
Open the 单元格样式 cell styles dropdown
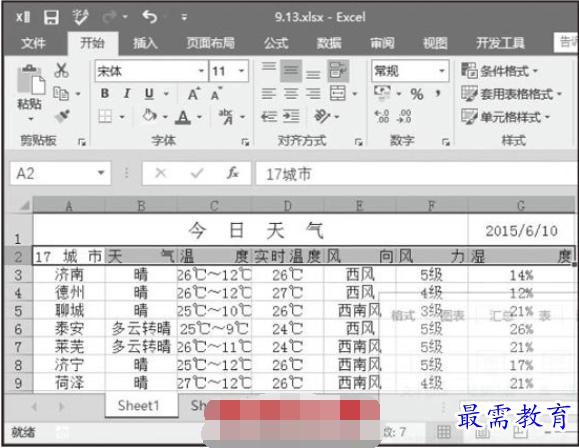click(x=506, y=117)
